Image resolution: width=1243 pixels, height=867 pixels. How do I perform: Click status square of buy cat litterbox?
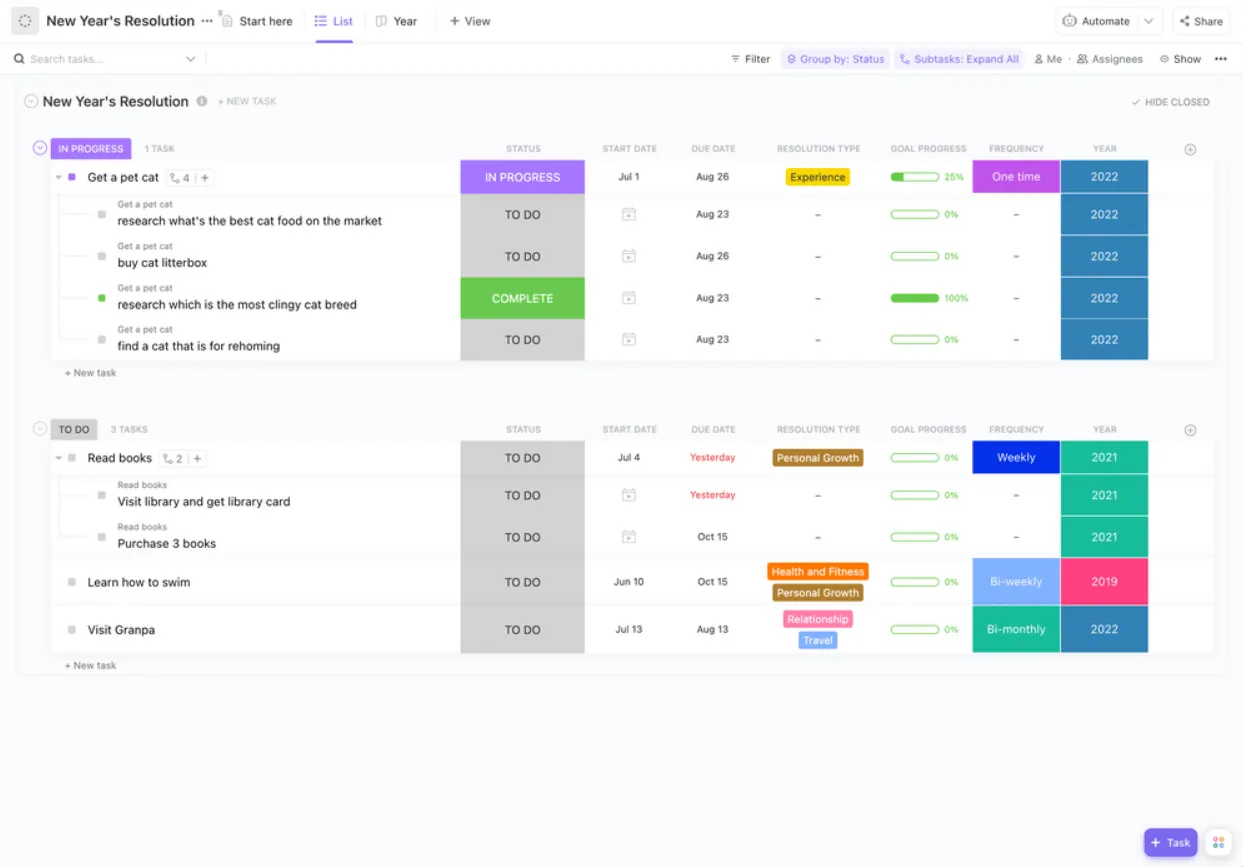(102, 256)
